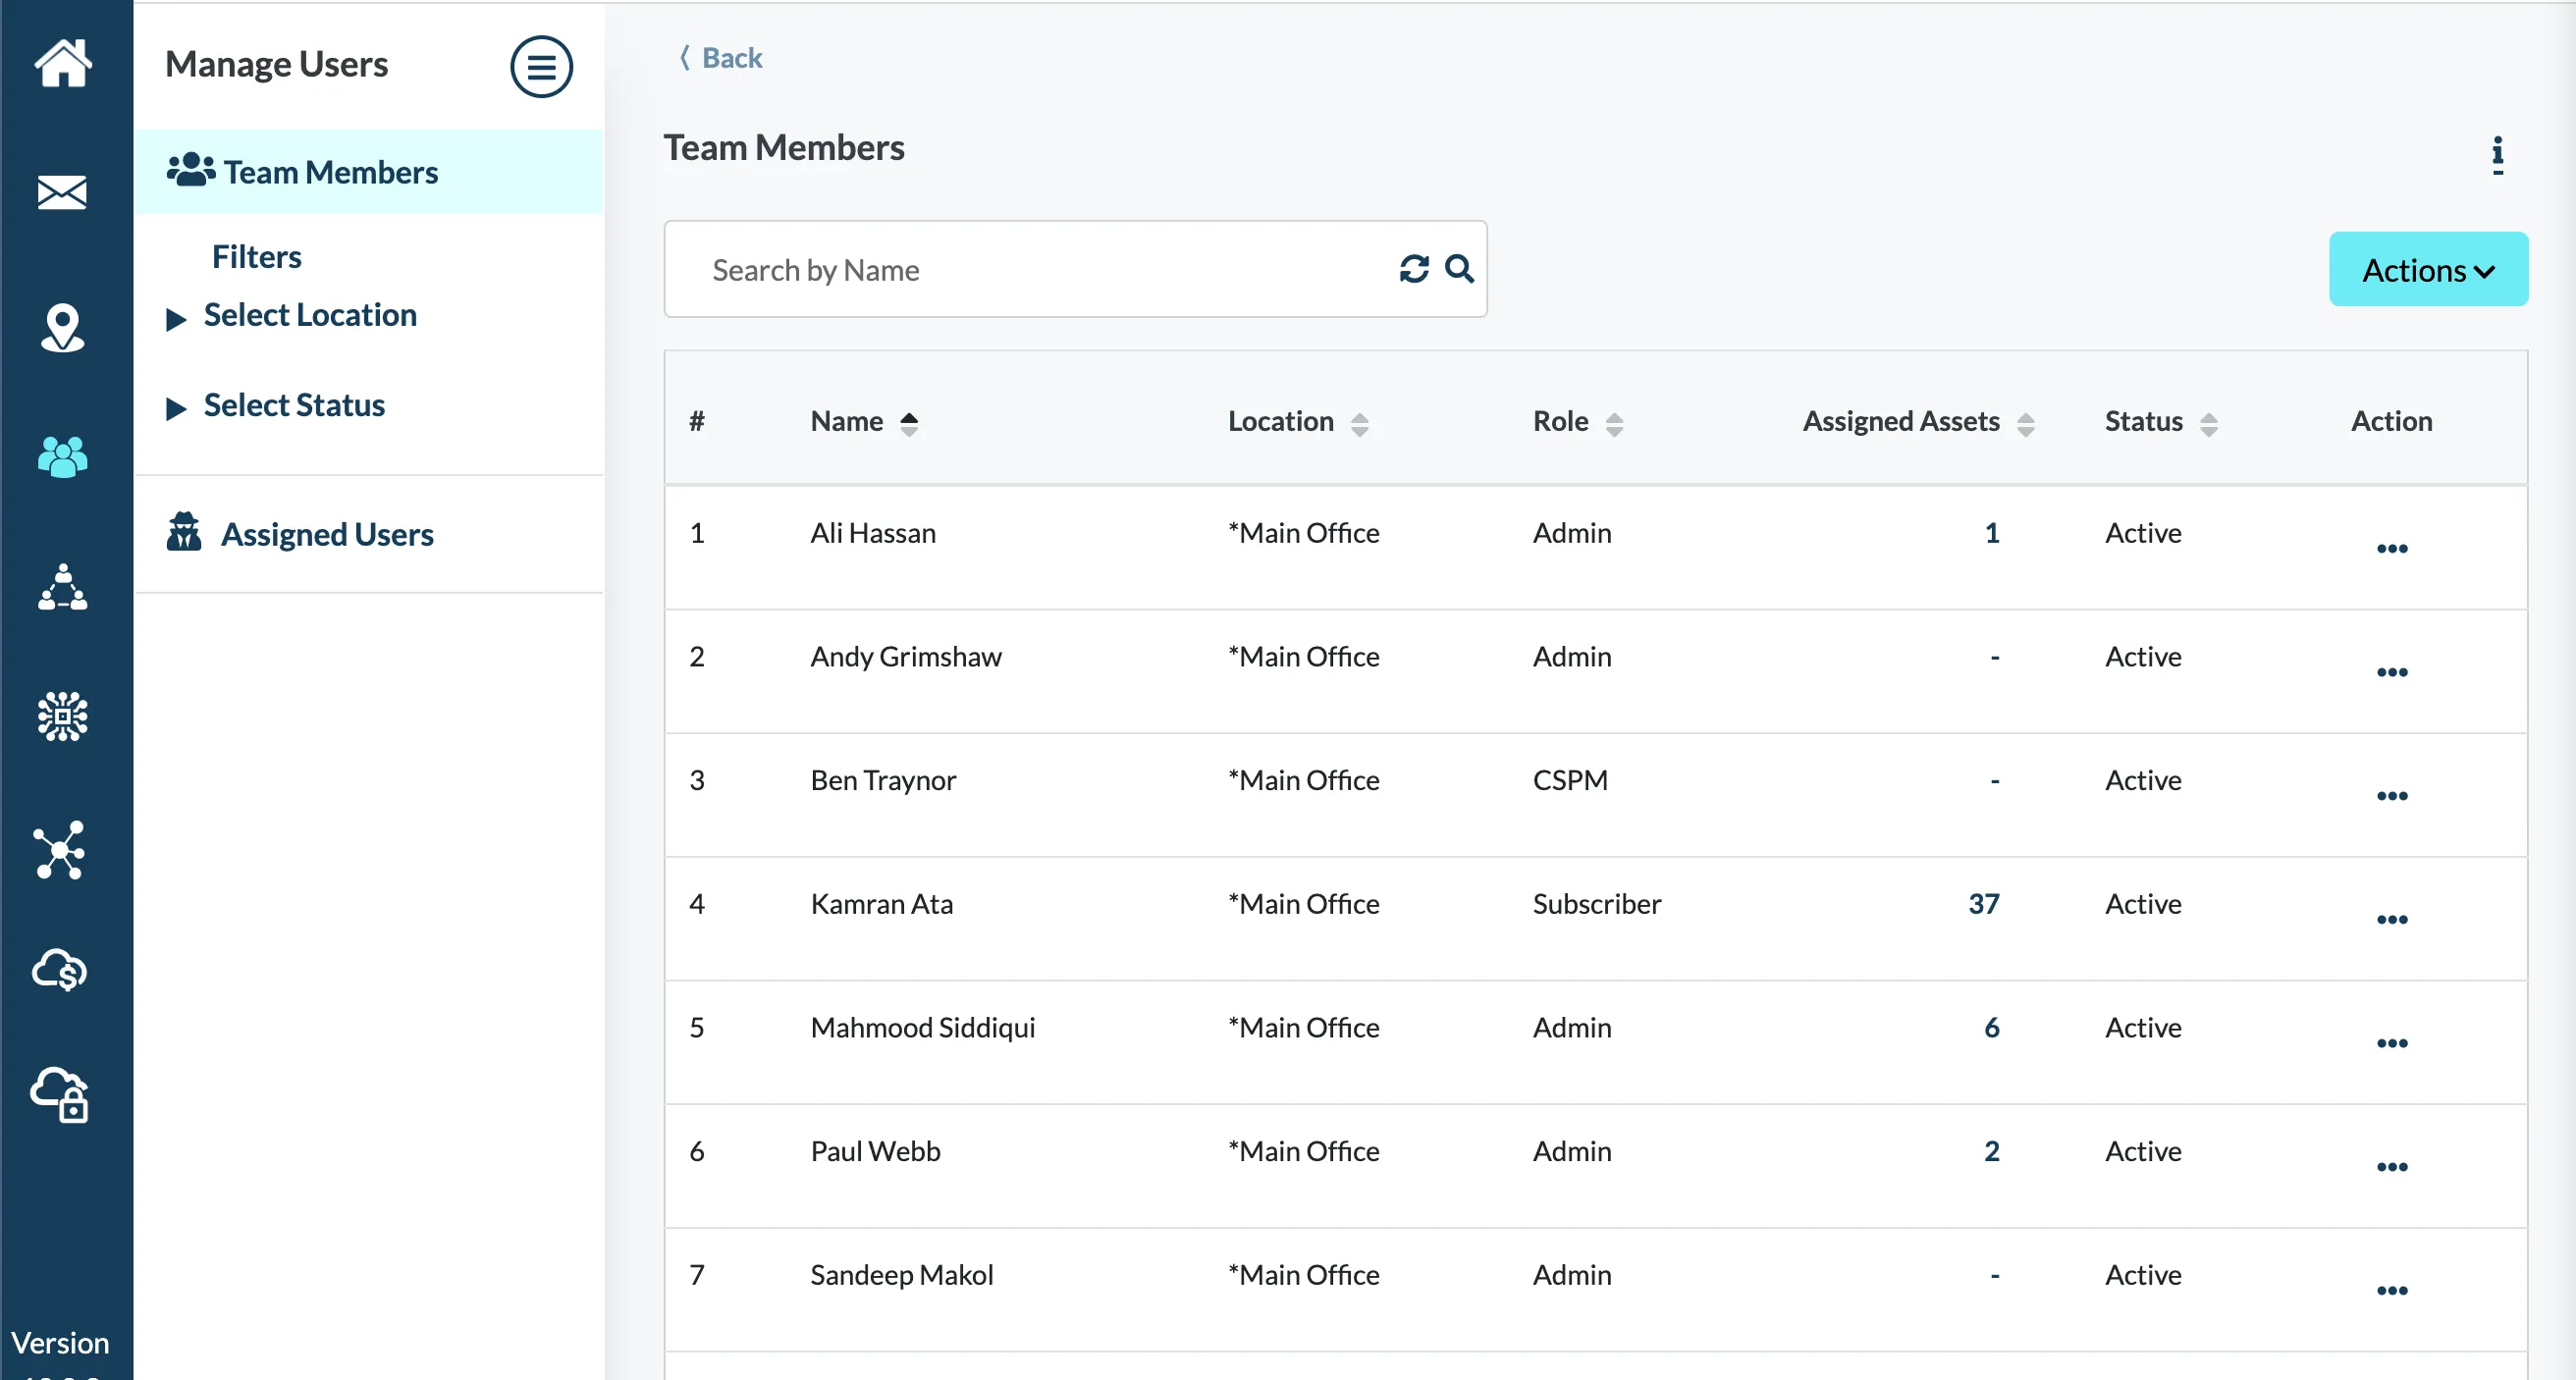Click the refresh icon in the search bar
The width and height of the screenshot is (2576, 1380).
(x=1413, y=269)
